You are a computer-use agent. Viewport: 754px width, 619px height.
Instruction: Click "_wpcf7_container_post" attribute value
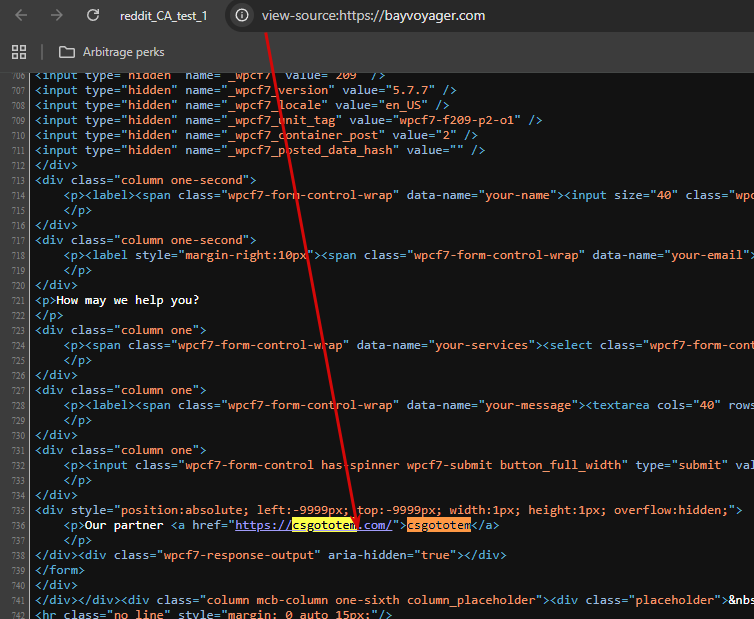(x=303, y=135)
